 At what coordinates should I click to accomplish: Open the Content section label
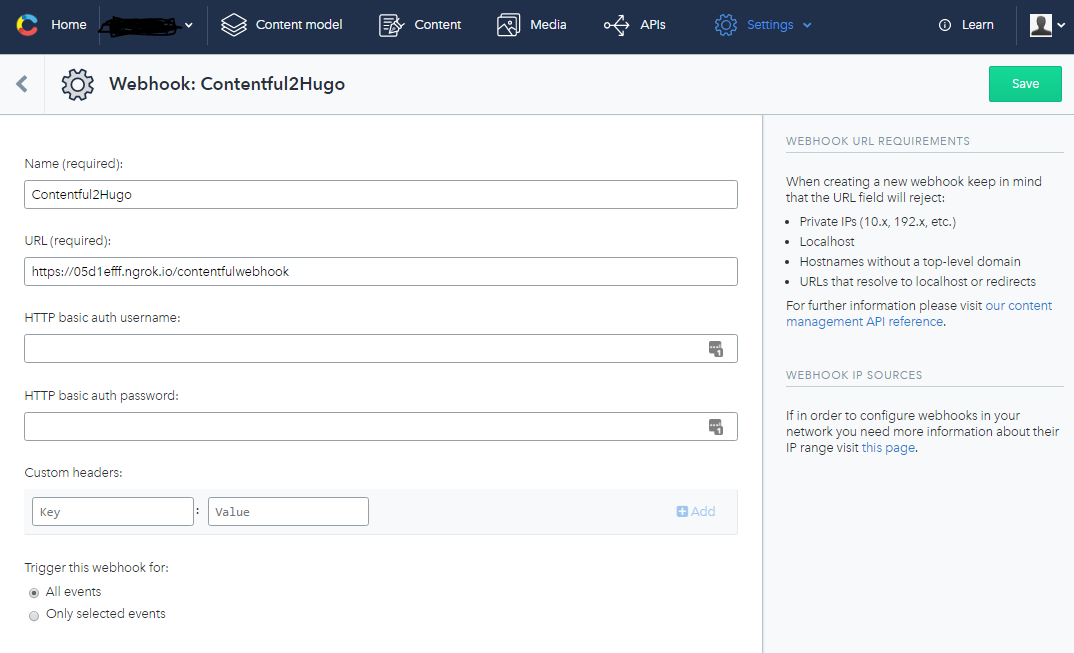click(437, 25)
